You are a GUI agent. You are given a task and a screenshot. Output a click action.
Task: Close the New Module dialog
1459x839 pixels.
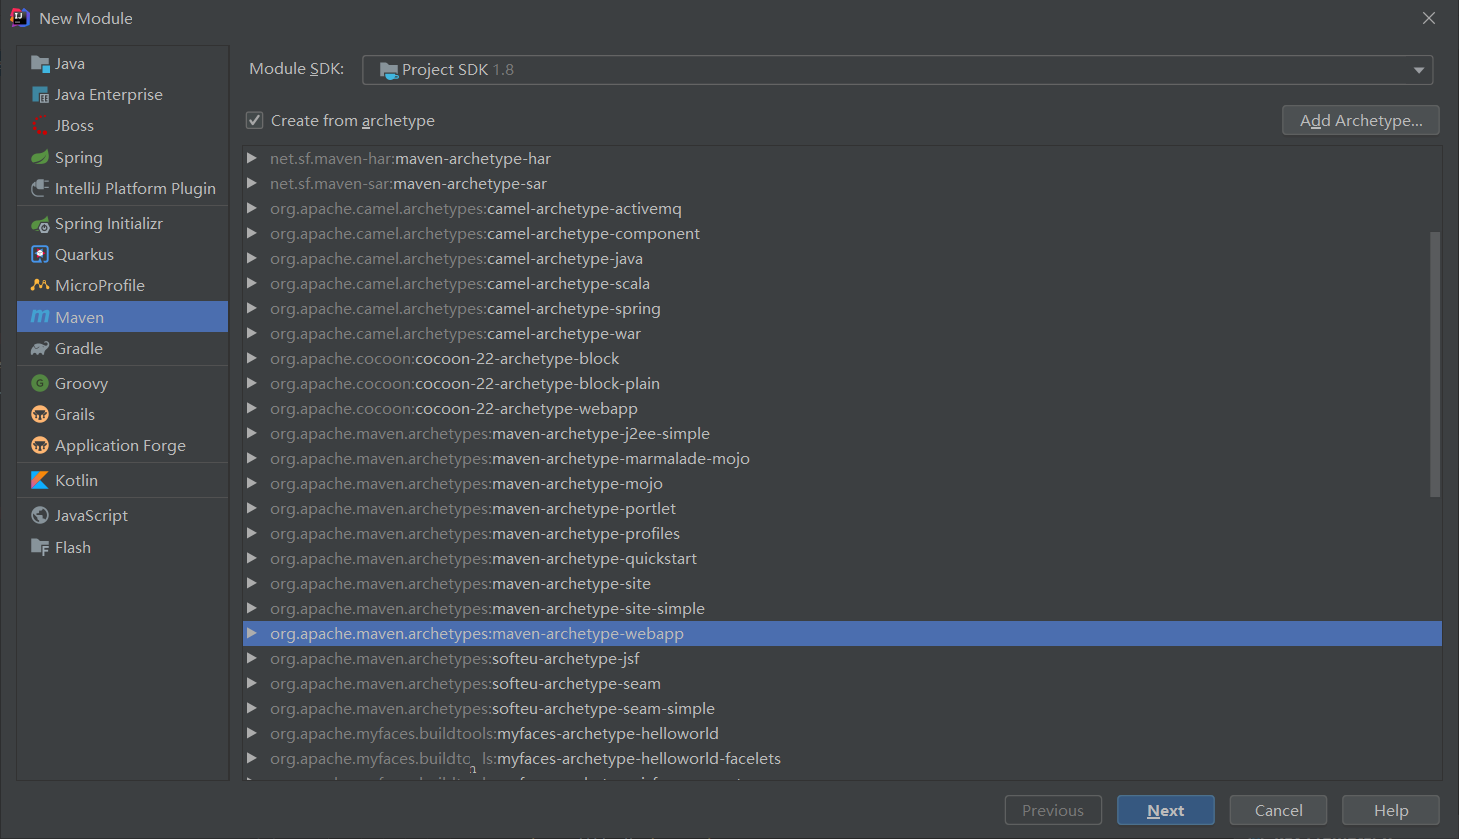[1429, 18]
